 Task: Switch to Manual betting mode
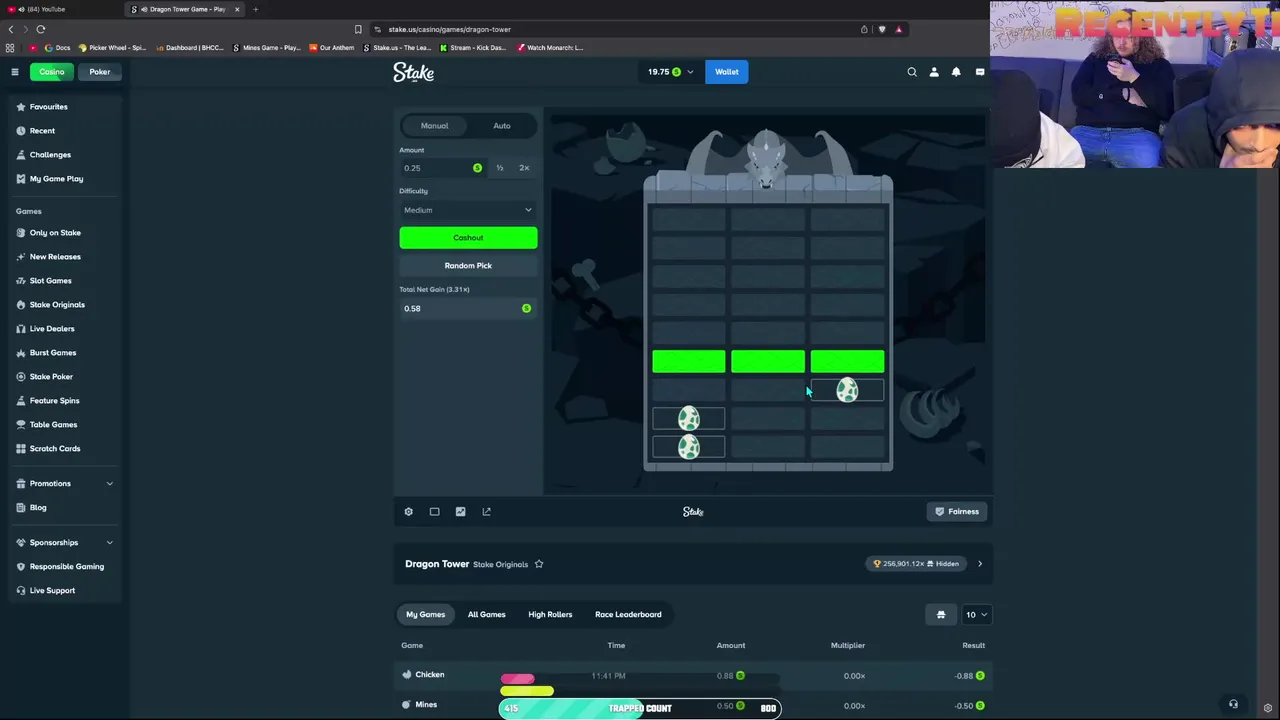434,126
